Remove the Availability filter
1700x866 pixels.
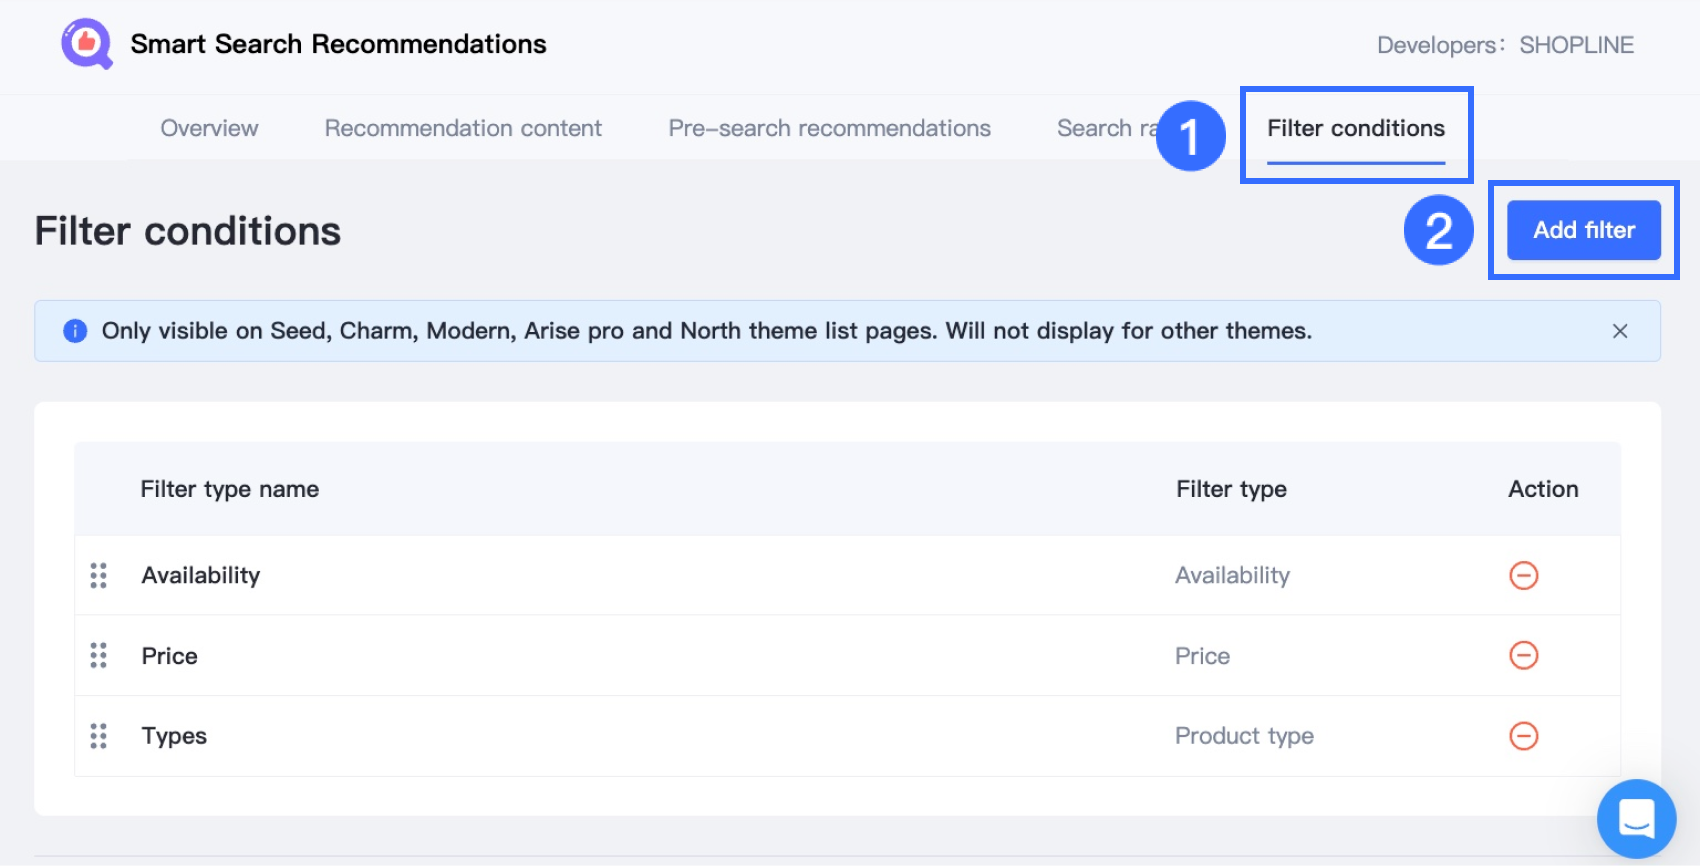pyautogui.click(x=1523, y=575)
